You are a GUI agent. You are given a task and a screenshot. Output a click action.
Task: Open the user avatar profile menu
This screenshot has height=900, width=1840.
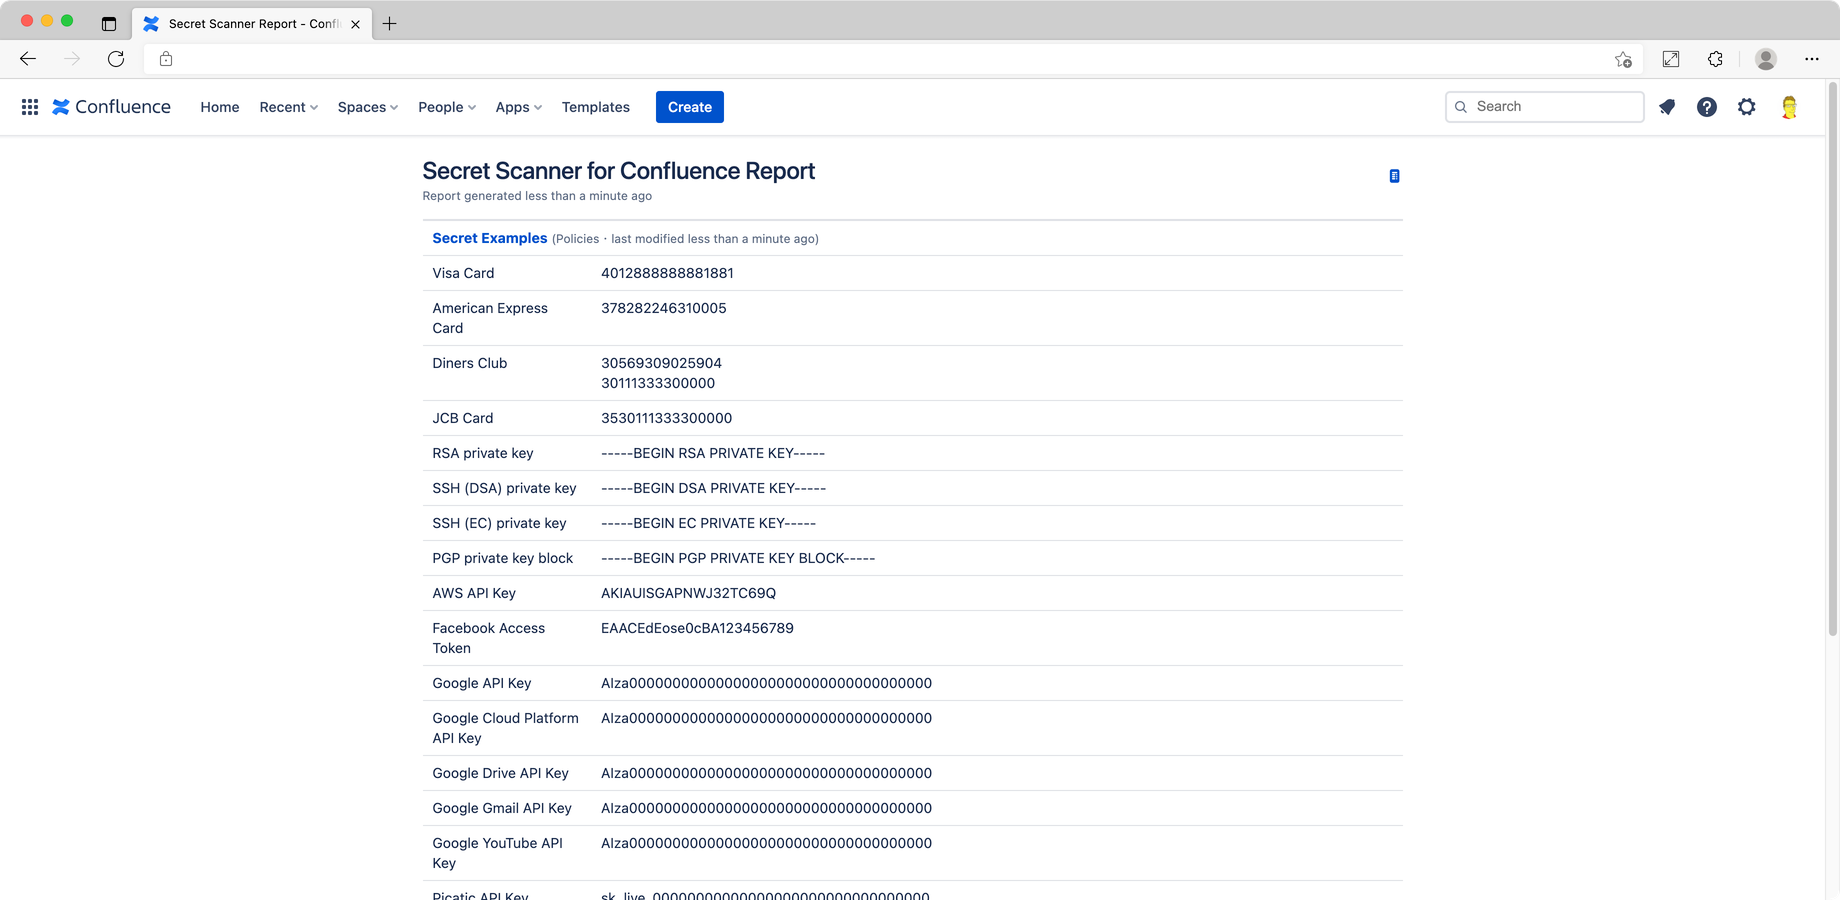pyautogui.click(x=1790, y=107)
